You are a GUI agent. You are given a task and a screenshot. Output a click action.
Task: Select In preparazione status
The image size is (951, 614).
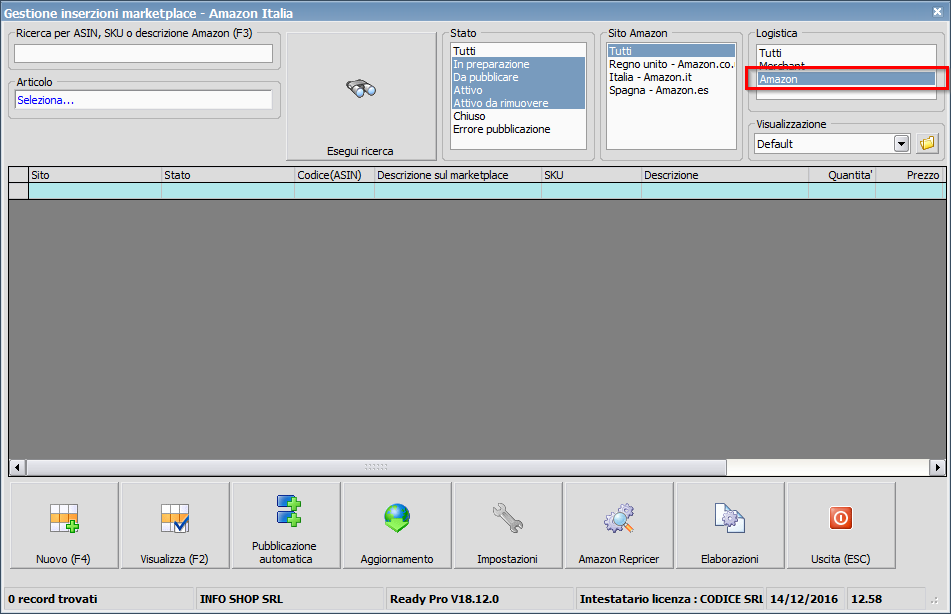tap(519, 64)
